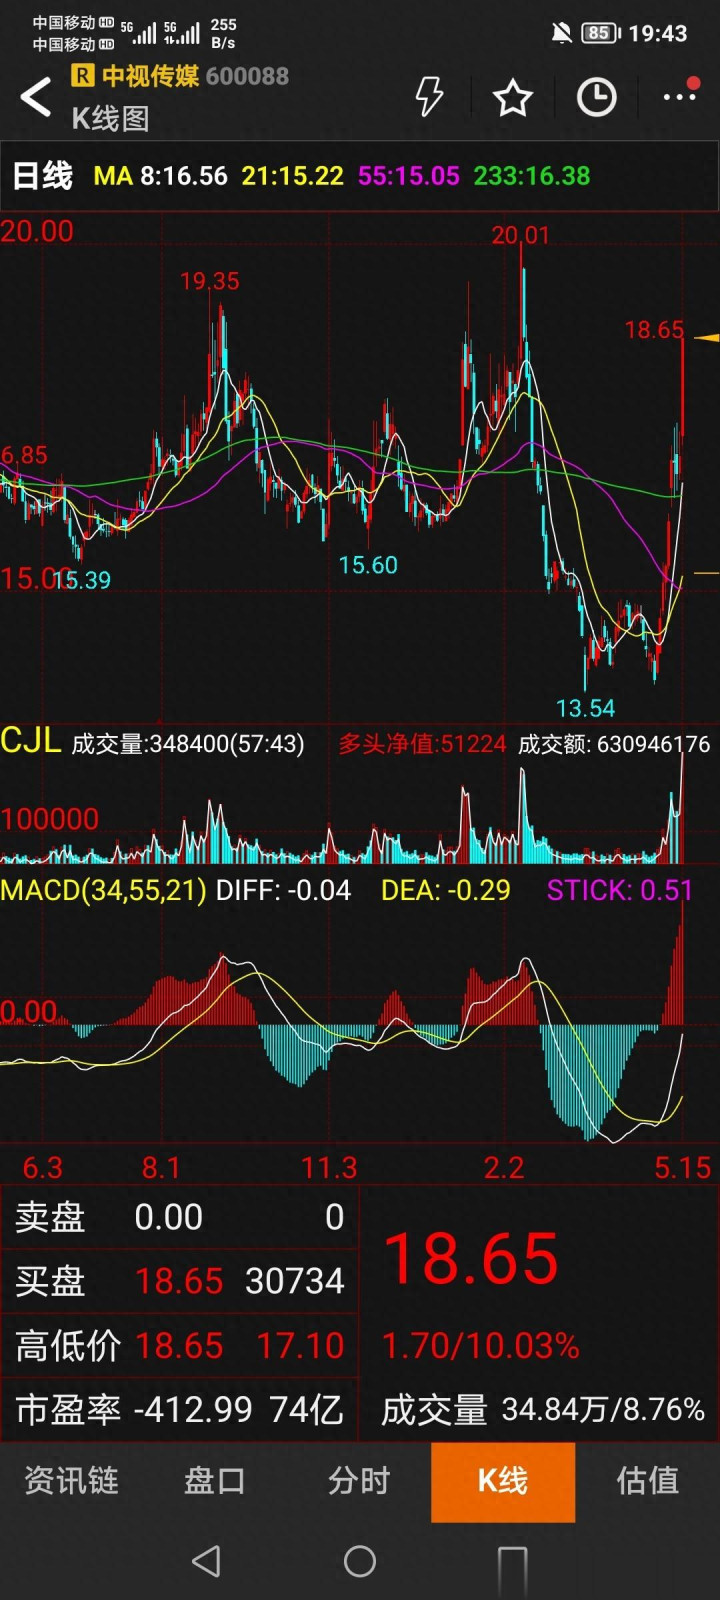720x1600 pixels.
Task: Tap the 18.65 chart price label
Action: point(654,330)
